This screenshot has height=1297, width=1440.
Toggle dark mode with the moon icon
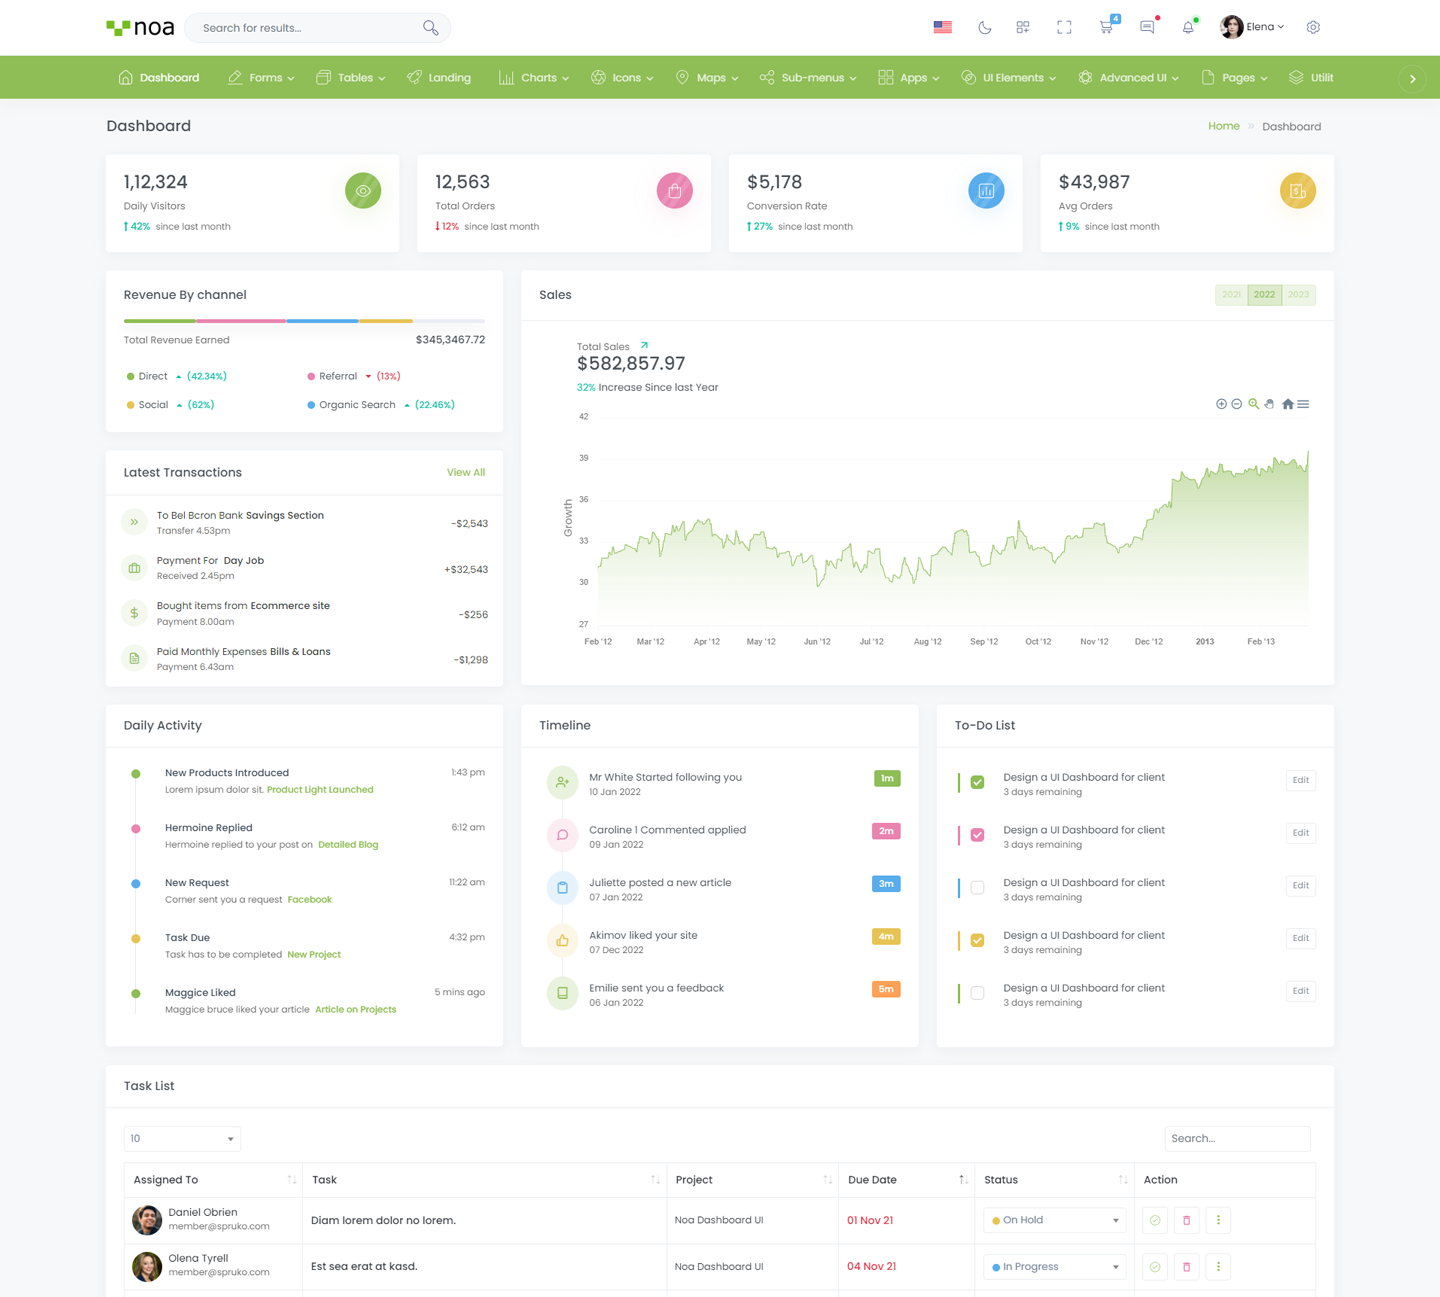(984, 28)
